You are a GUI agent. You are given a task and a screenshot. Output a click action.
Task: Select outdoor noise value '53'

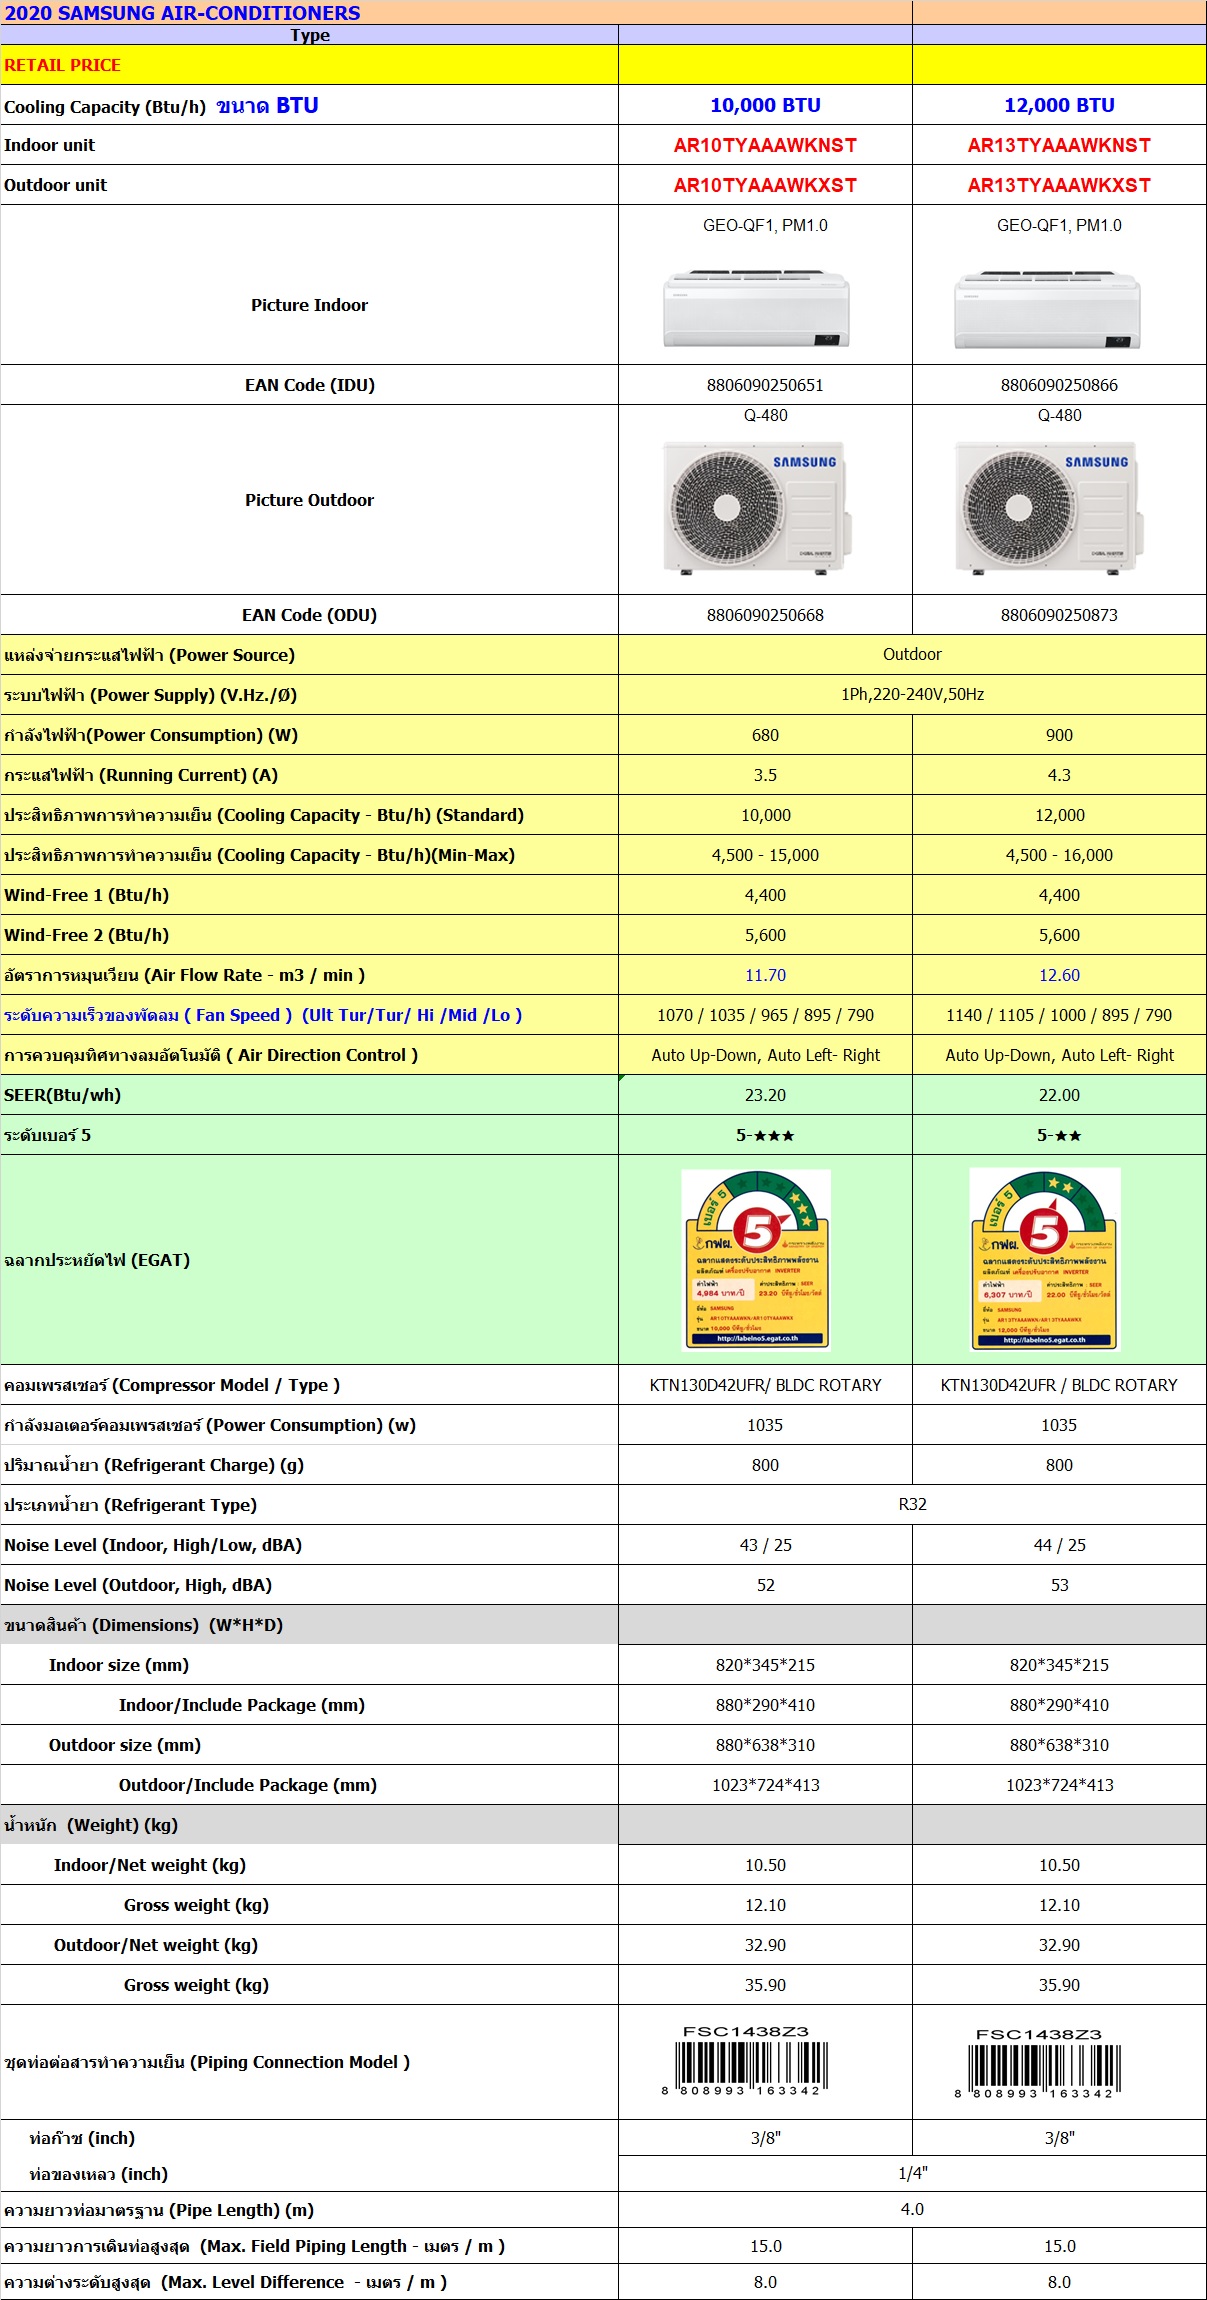pyautogui.click(x=1059, y=1585)
